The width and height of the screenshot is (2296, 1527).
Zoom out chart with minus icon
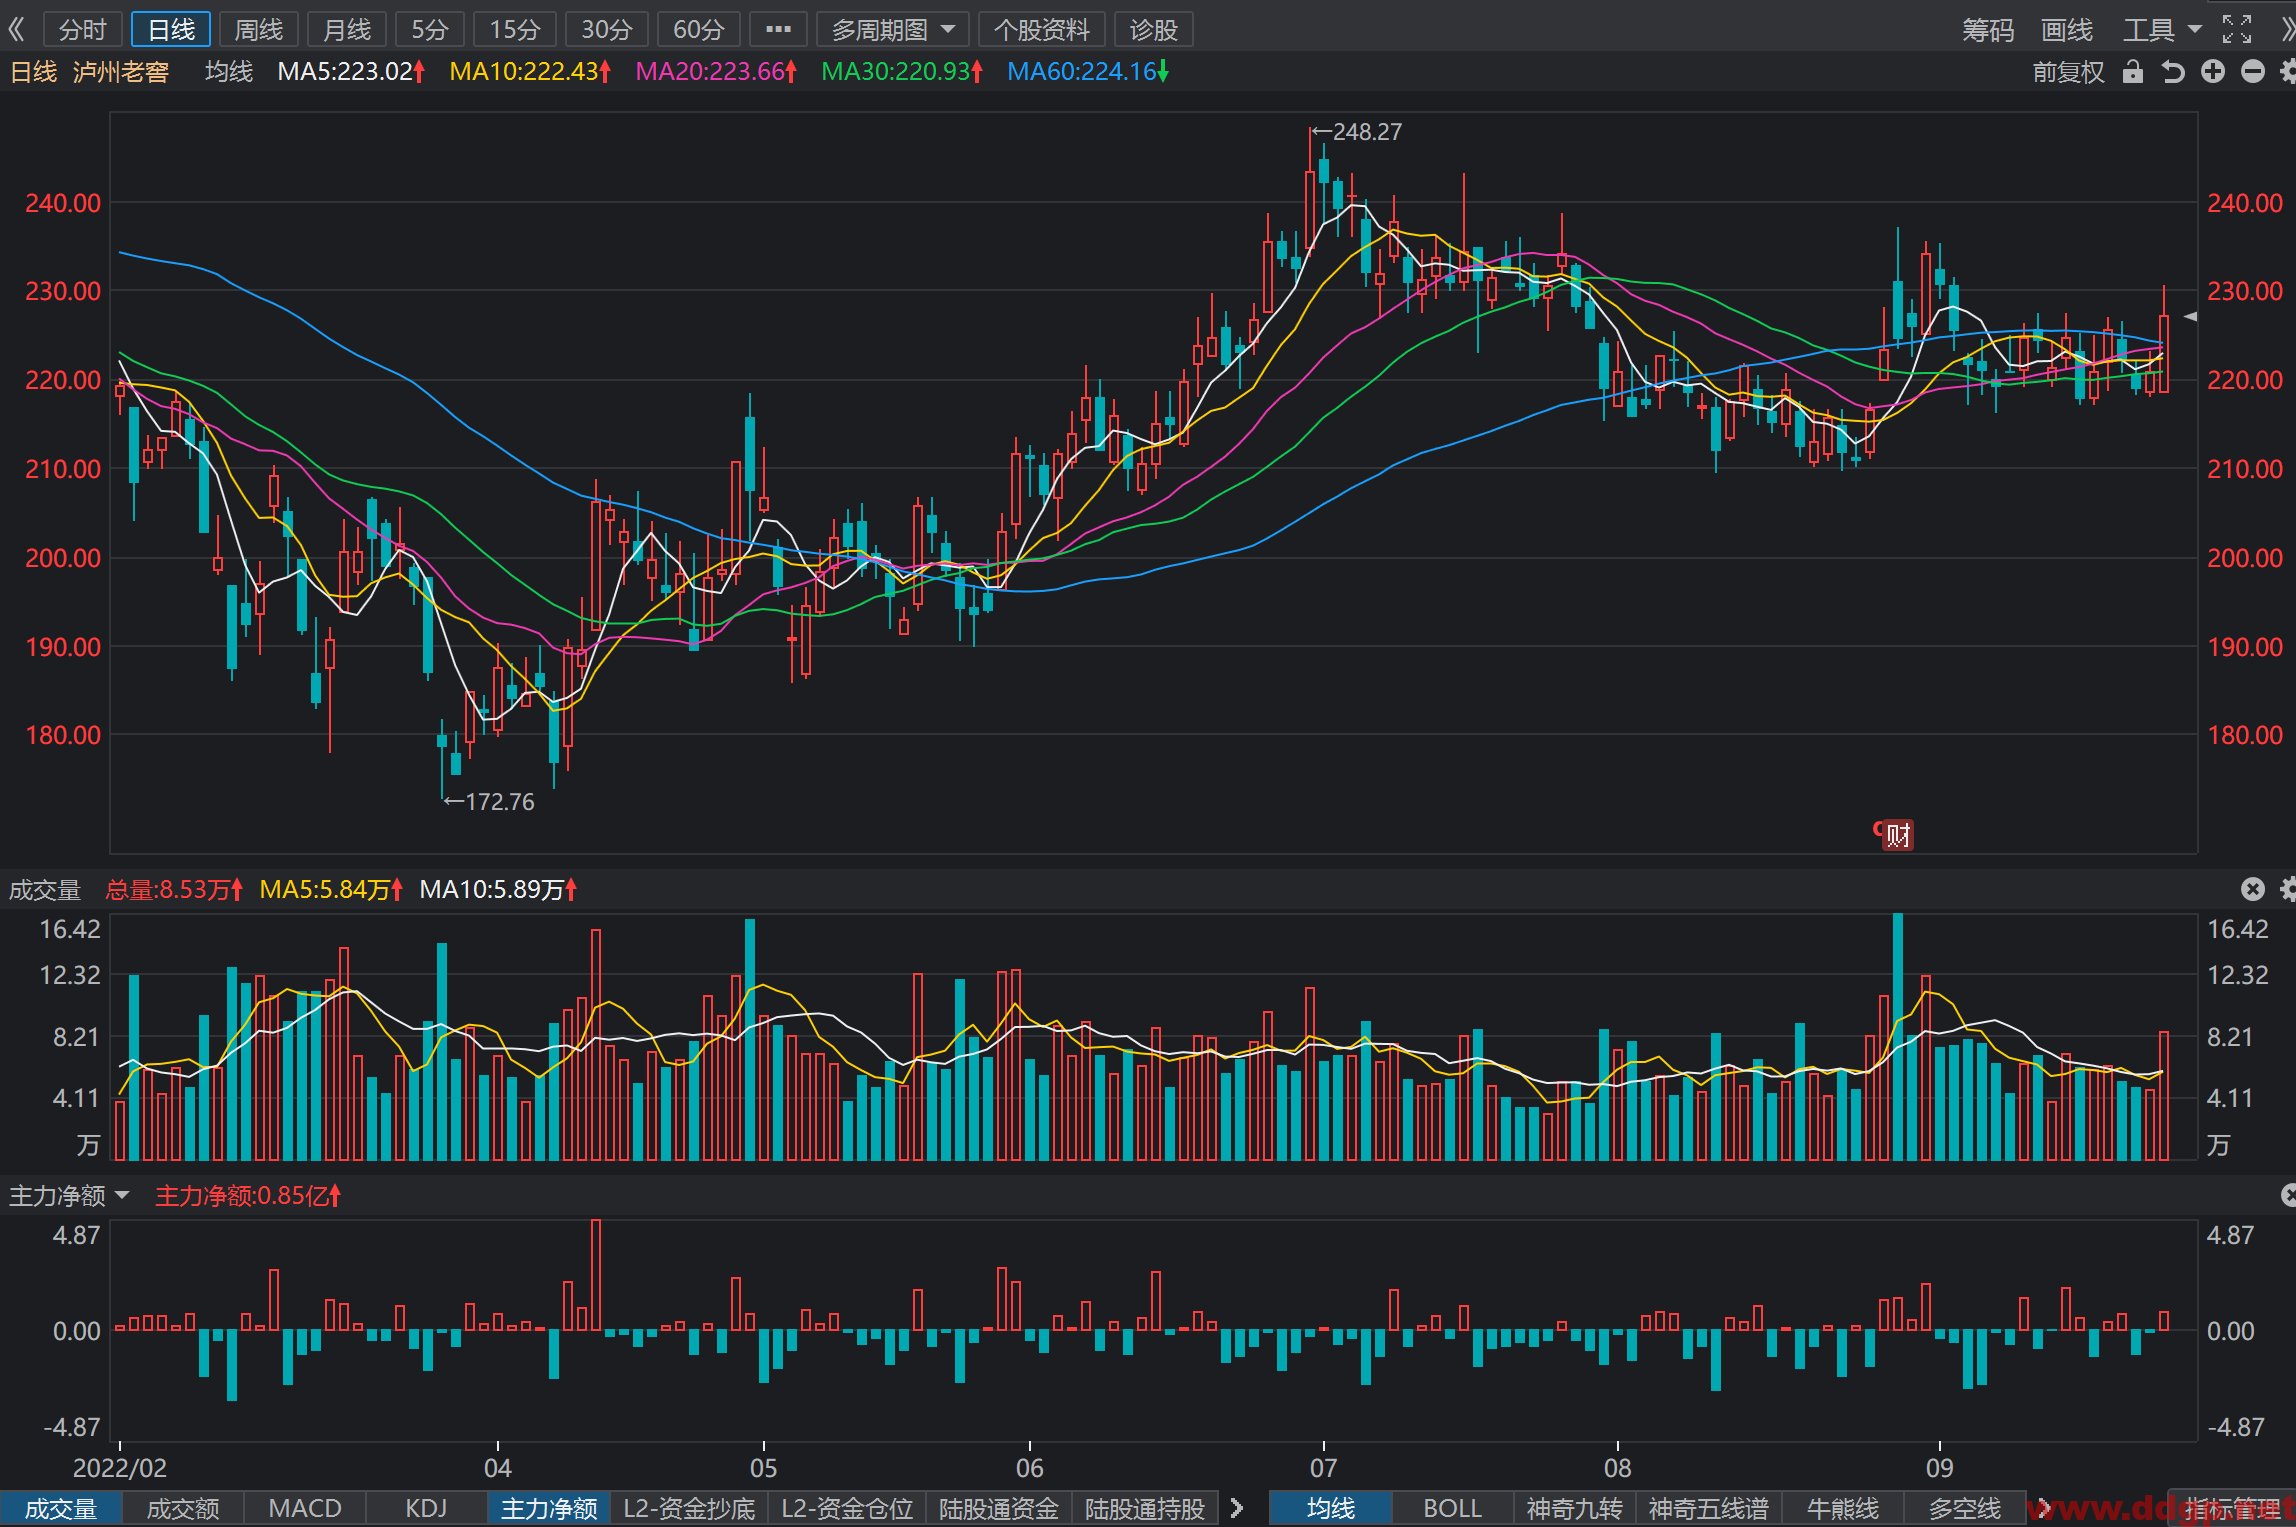(2253, 72)
